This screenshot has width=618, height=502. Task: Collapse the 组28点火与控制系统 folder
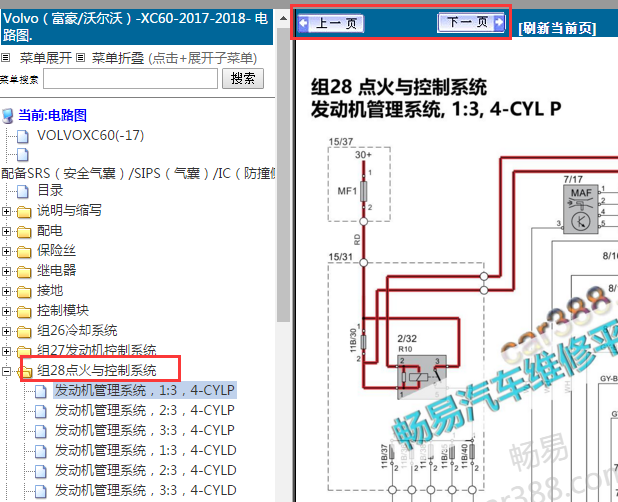6,371
